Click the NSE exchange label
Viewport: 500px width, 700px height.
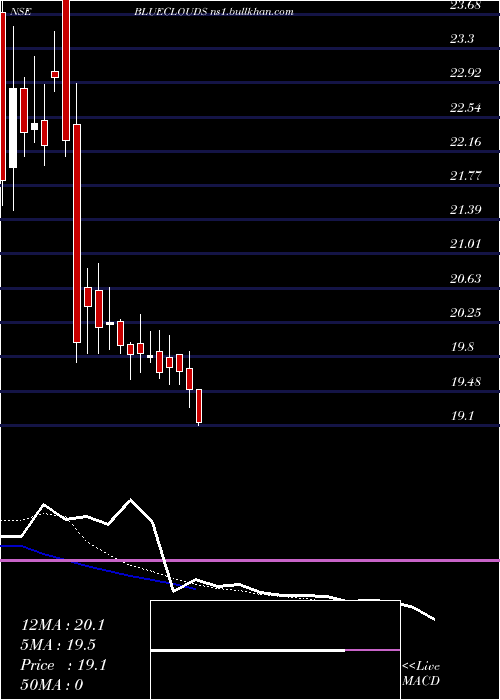pyautogui.click(x=20, y=12)
